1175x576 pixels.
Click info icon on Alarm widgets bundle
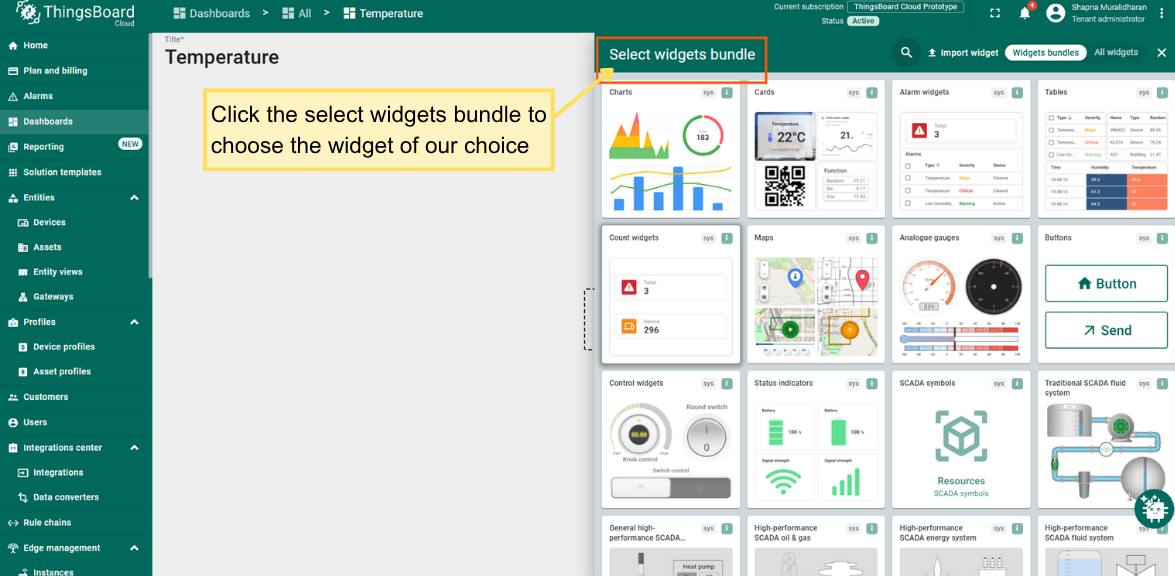1017,93
